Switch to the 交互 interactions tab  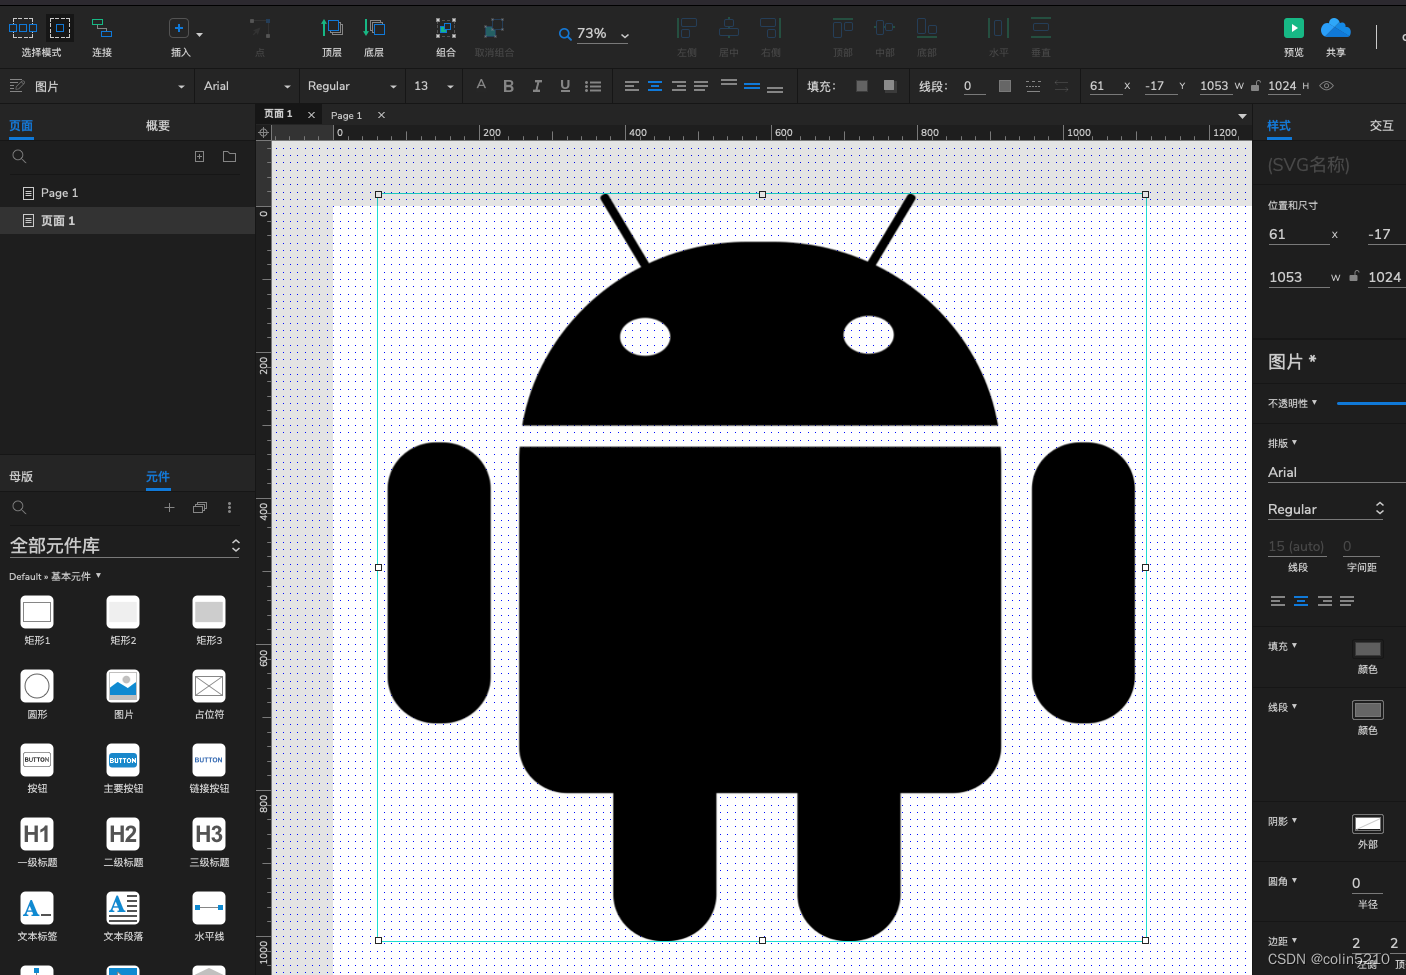point(1381,126)
